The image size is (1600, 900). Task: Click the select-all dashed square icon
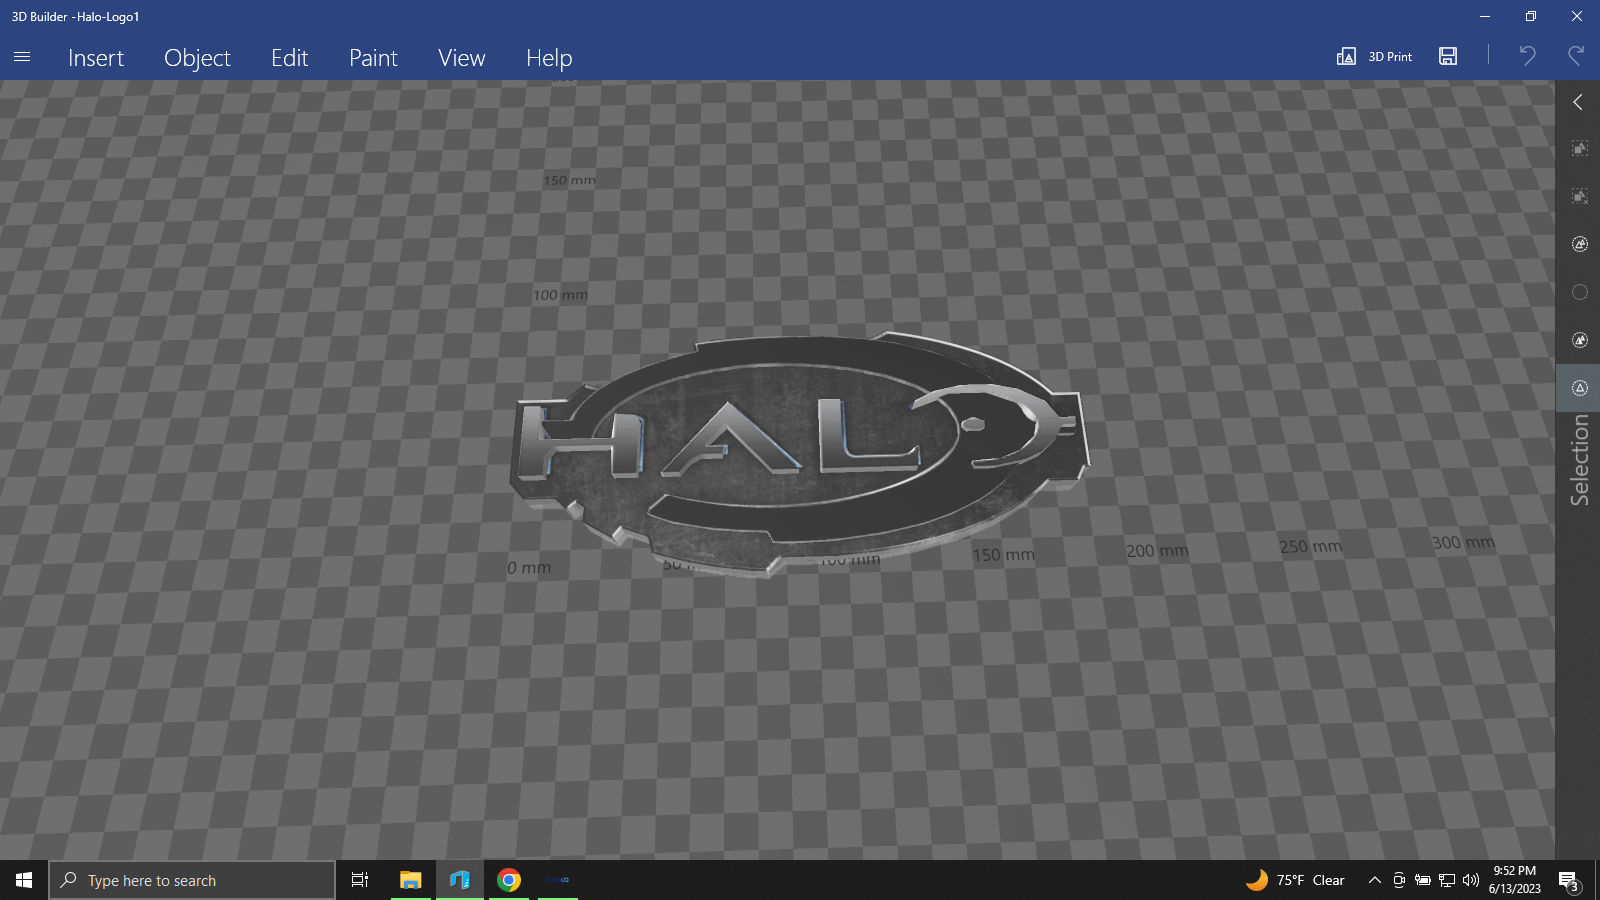[x=1580, y=148]
